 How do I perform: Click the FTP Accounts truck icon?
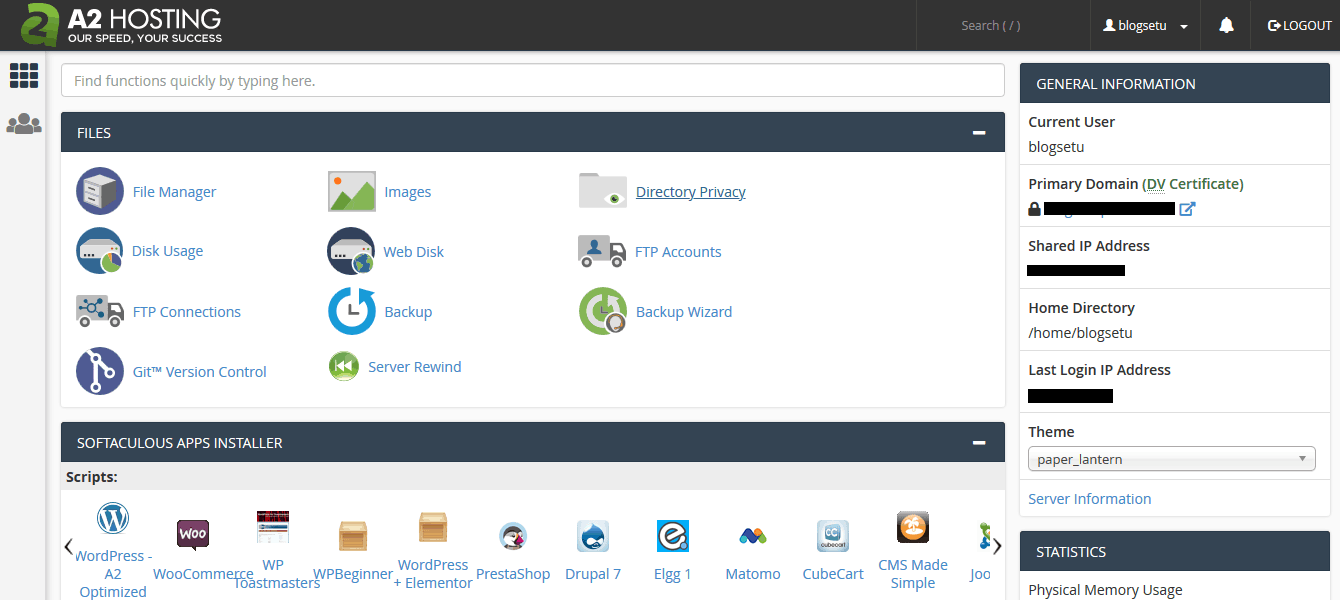point(602,251)
